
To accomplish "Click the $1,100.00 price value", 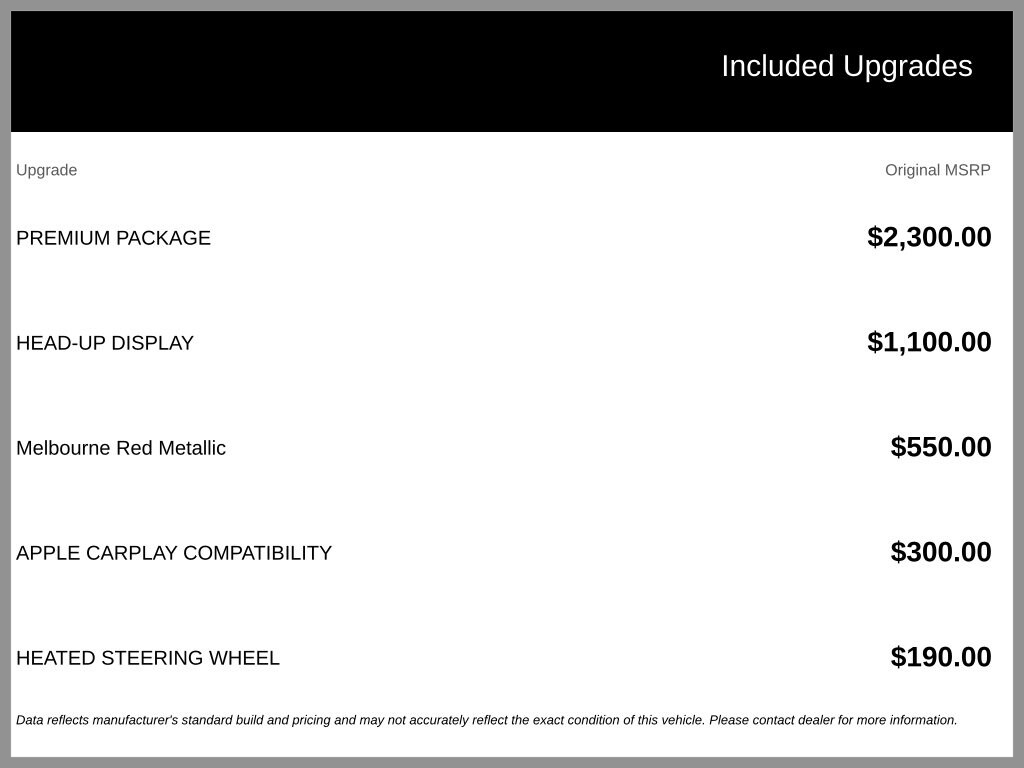I will (x=929, y=342).
